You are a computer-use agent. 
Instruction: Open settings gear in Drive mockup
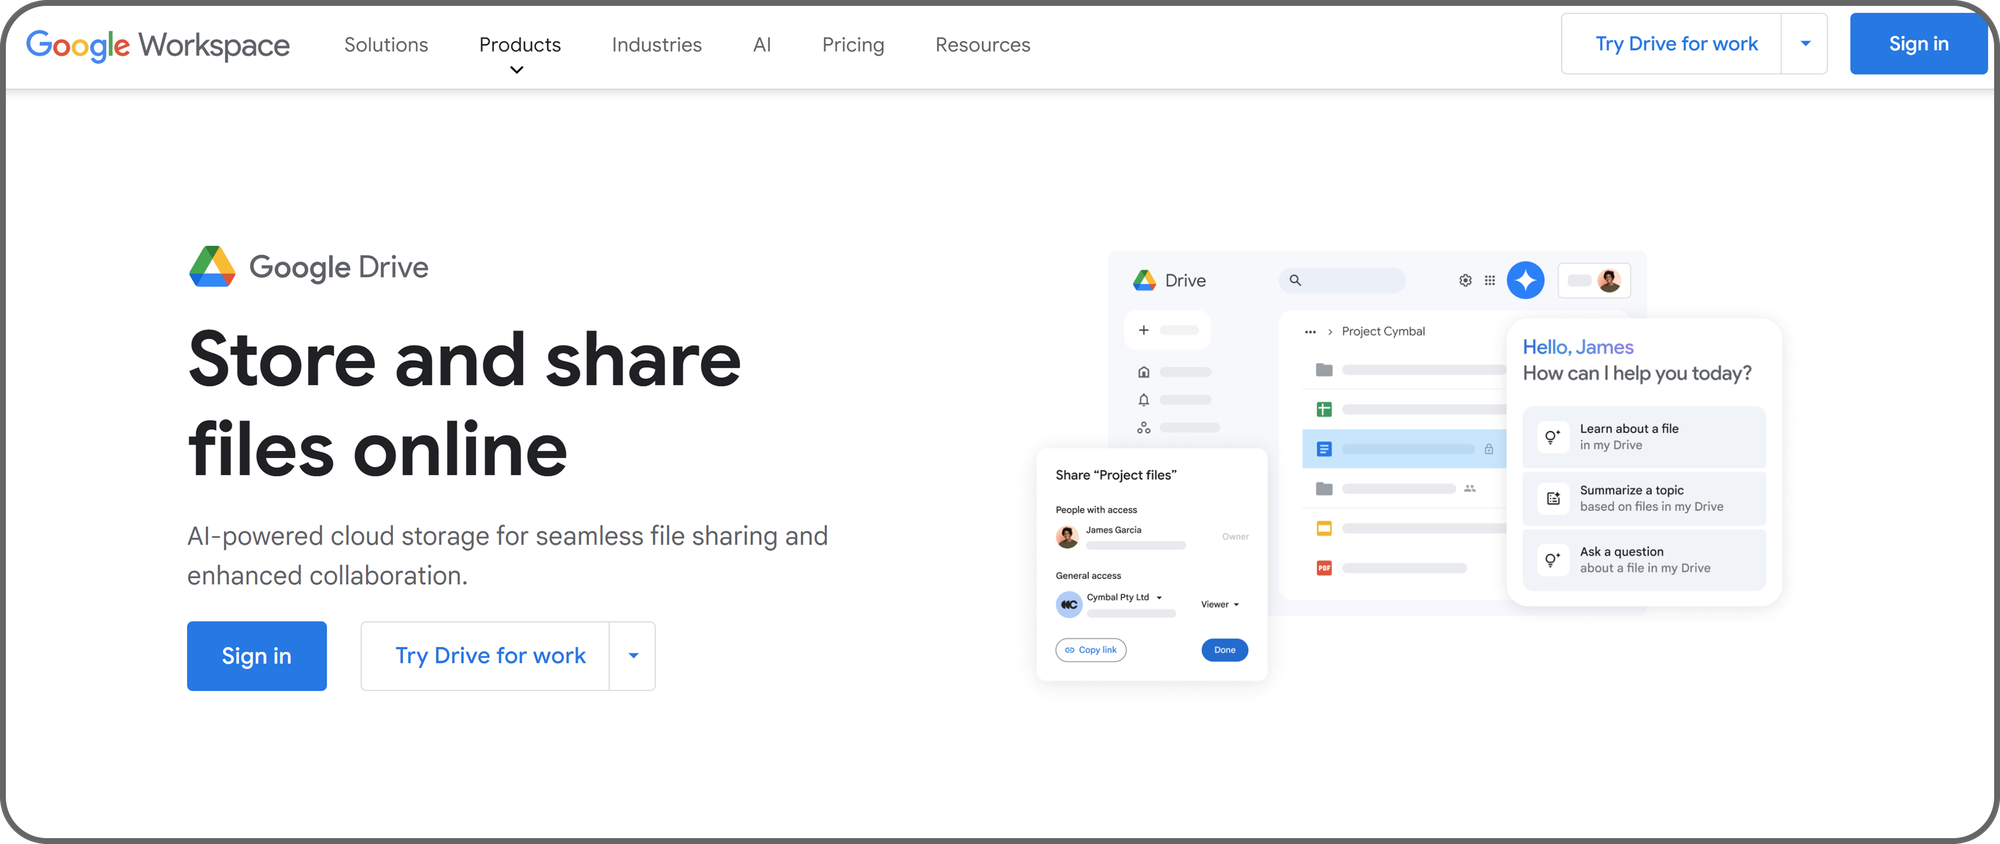tap(1465, 281)
